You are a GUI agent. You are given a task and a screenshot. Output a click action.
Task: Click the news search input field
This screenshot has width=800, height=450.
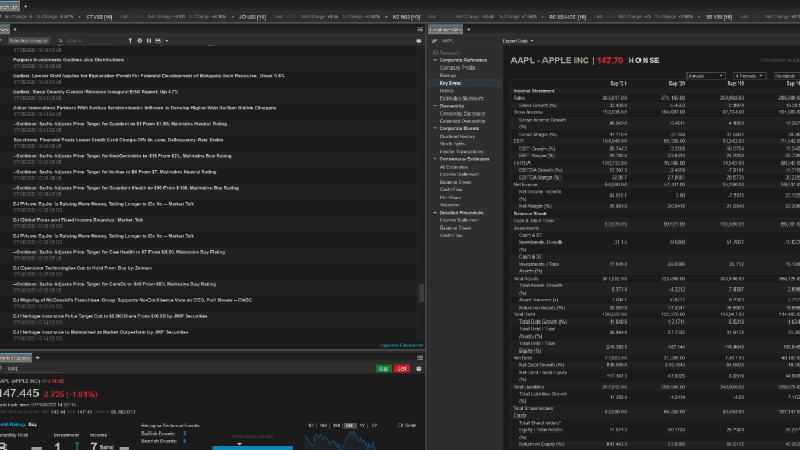coord(94,41)
